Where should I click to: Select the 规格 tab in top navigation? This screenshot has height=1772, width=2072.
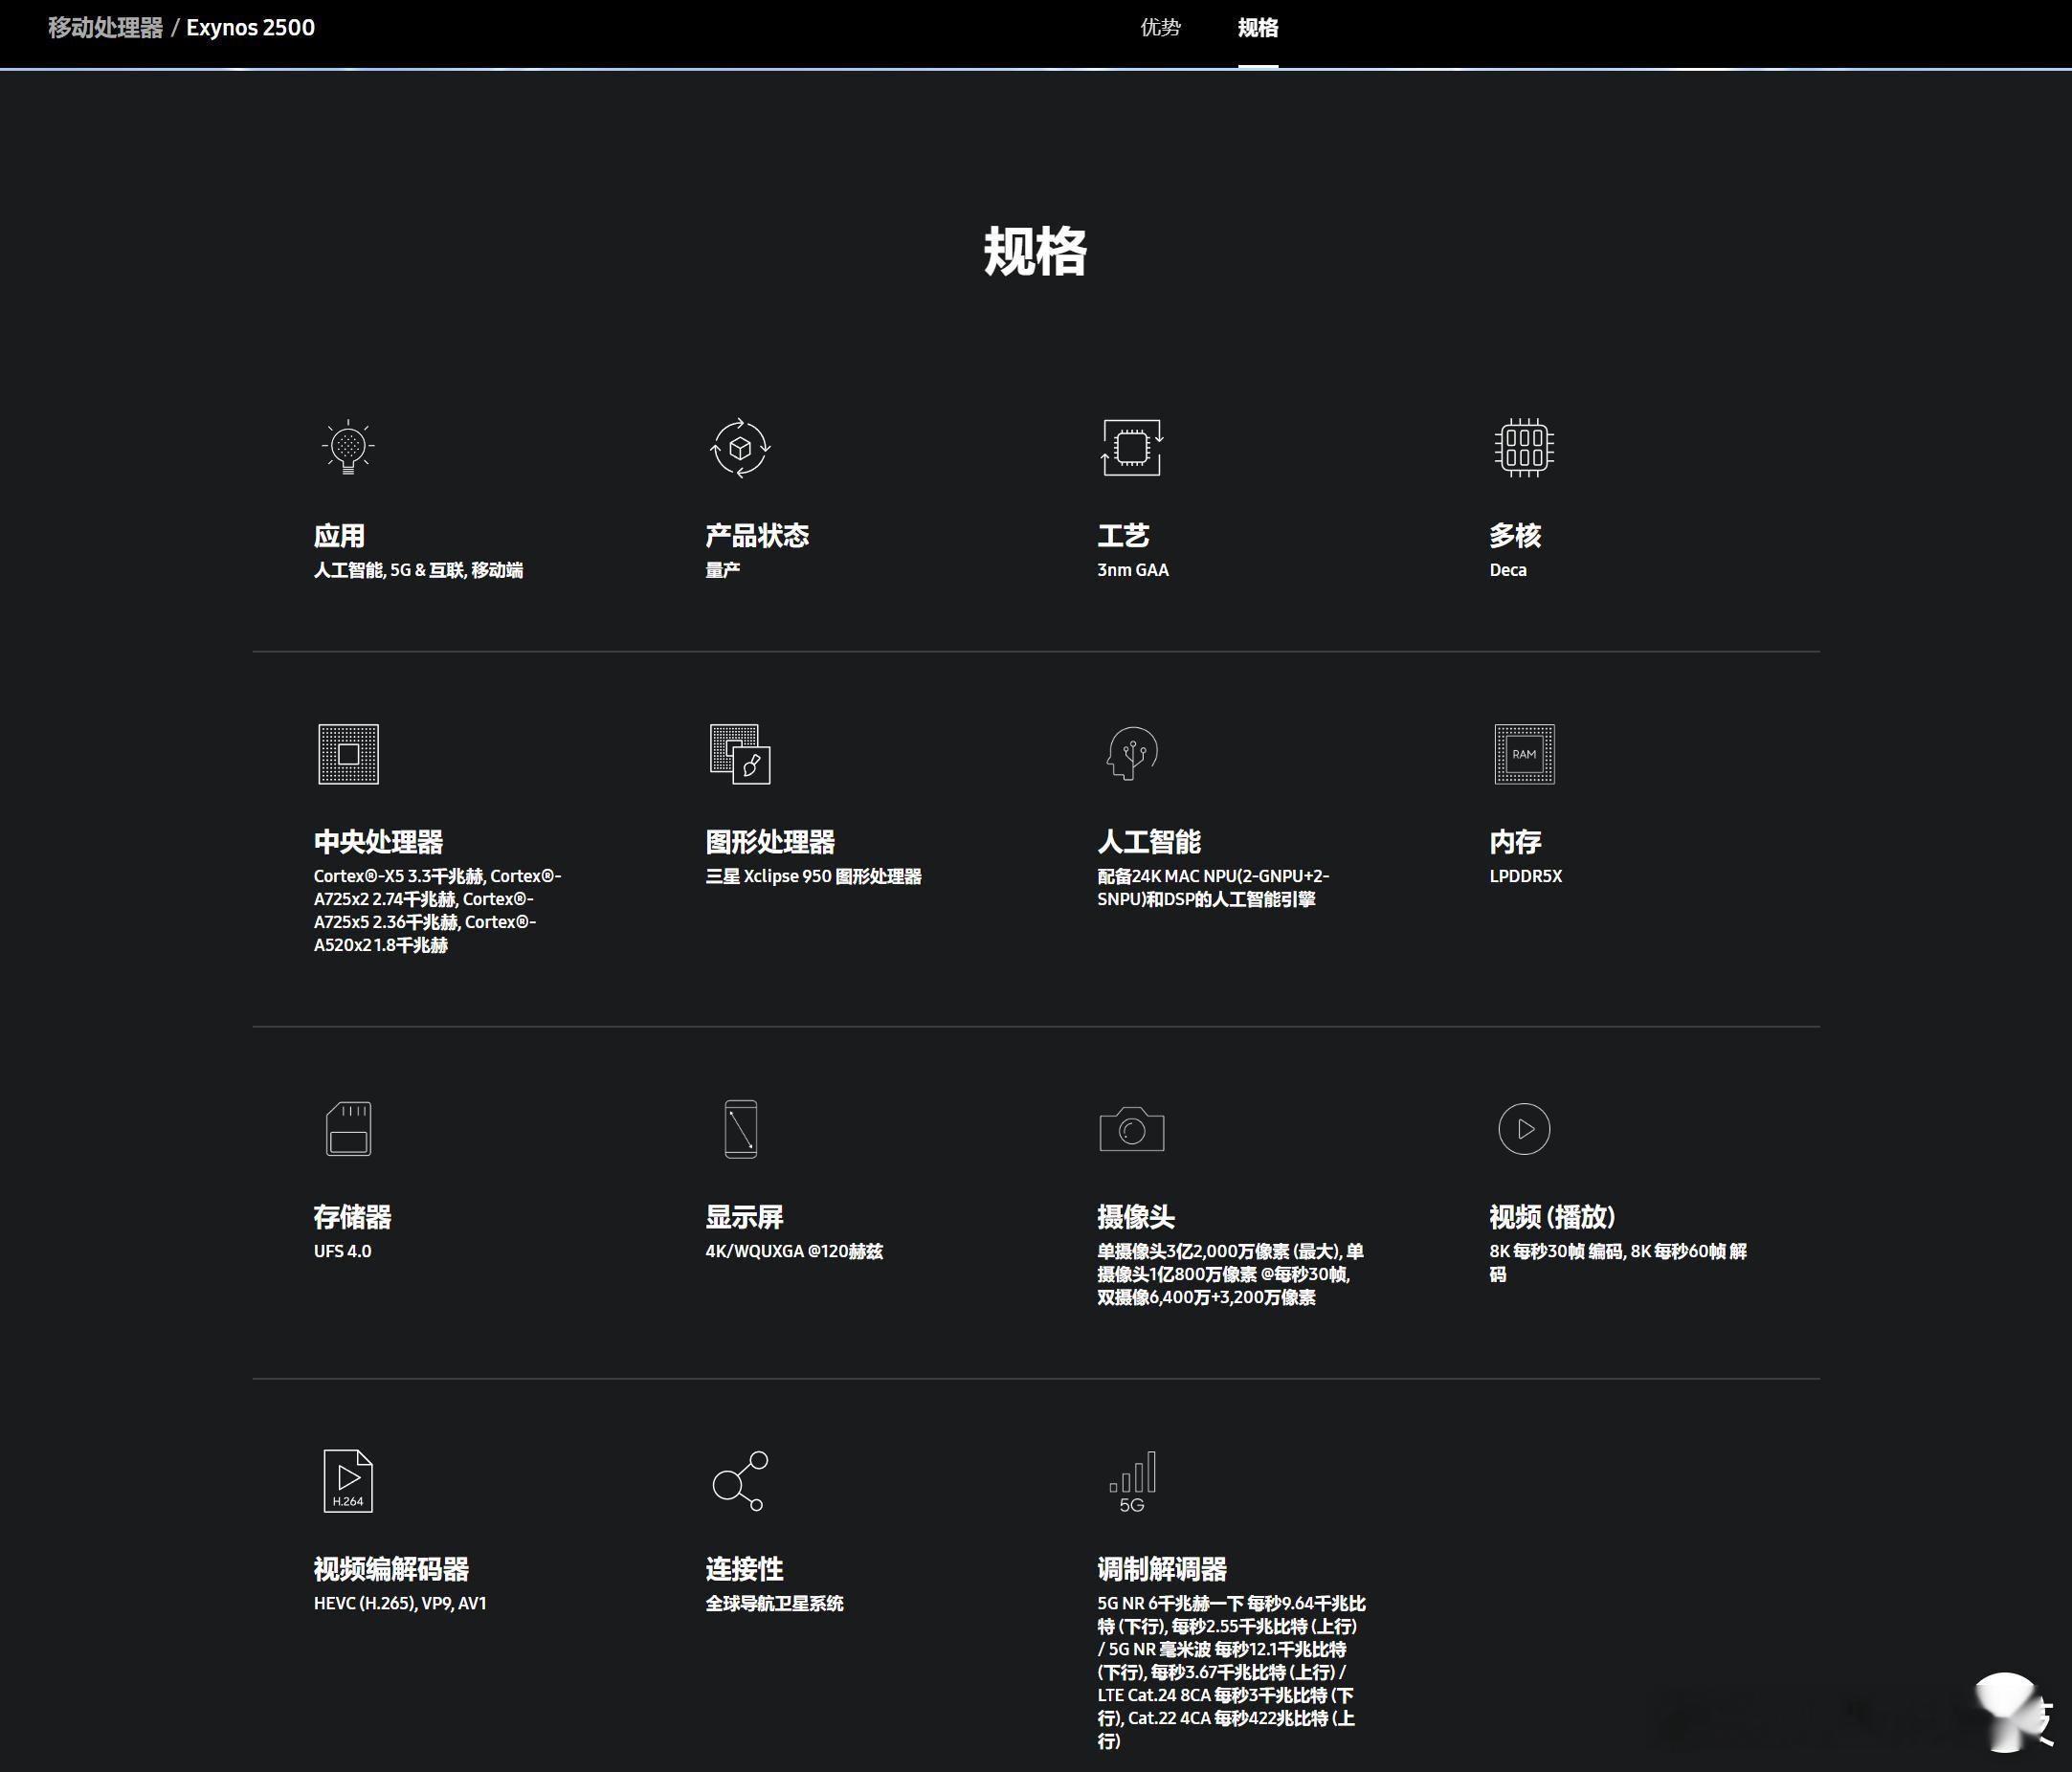pos(1258,28)
